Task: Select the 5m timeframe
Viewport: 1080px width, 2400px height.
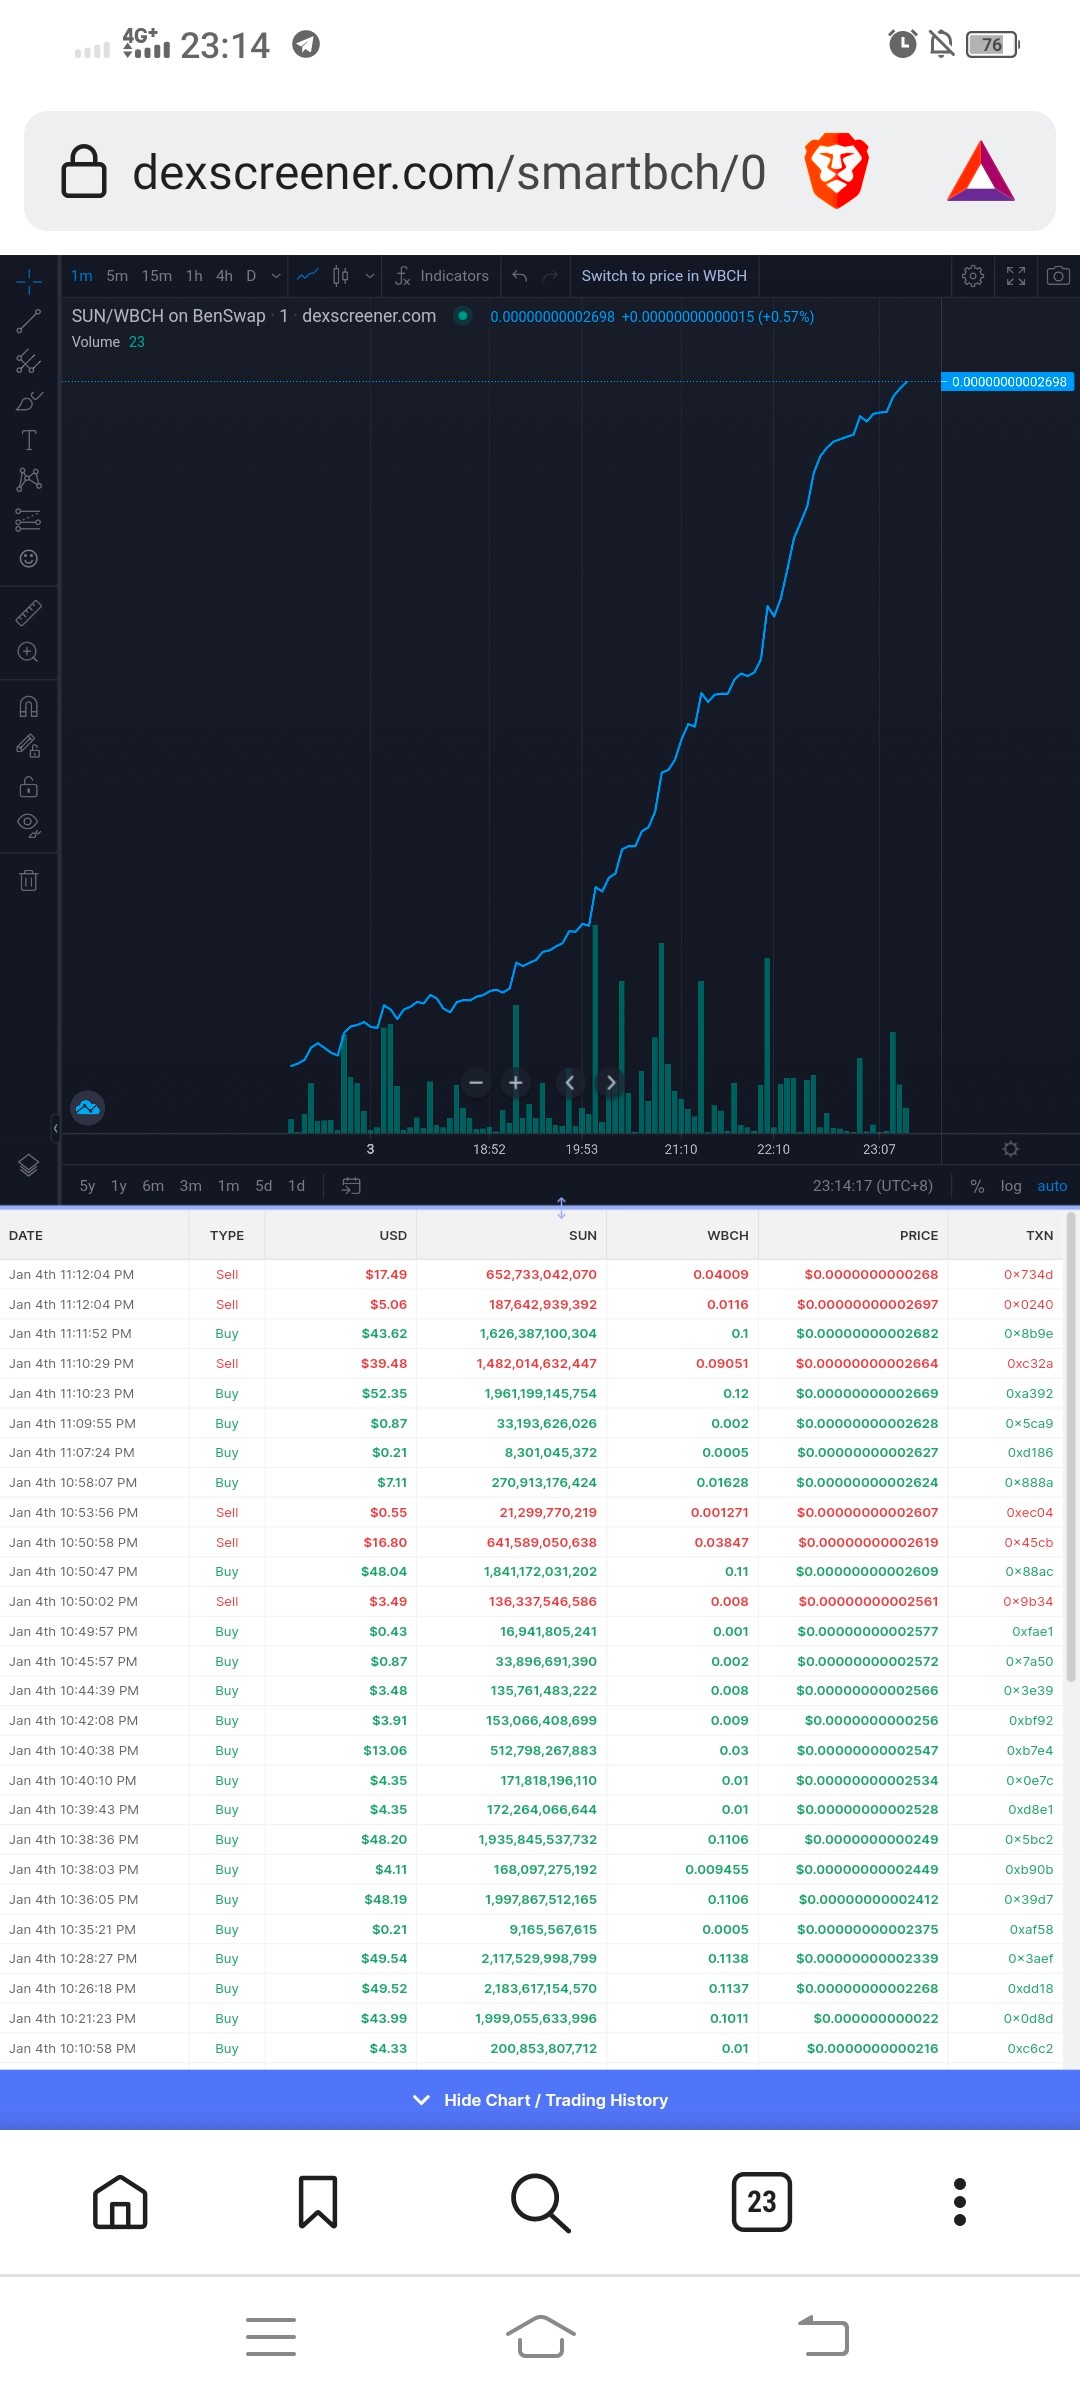Action: (117, 276)
